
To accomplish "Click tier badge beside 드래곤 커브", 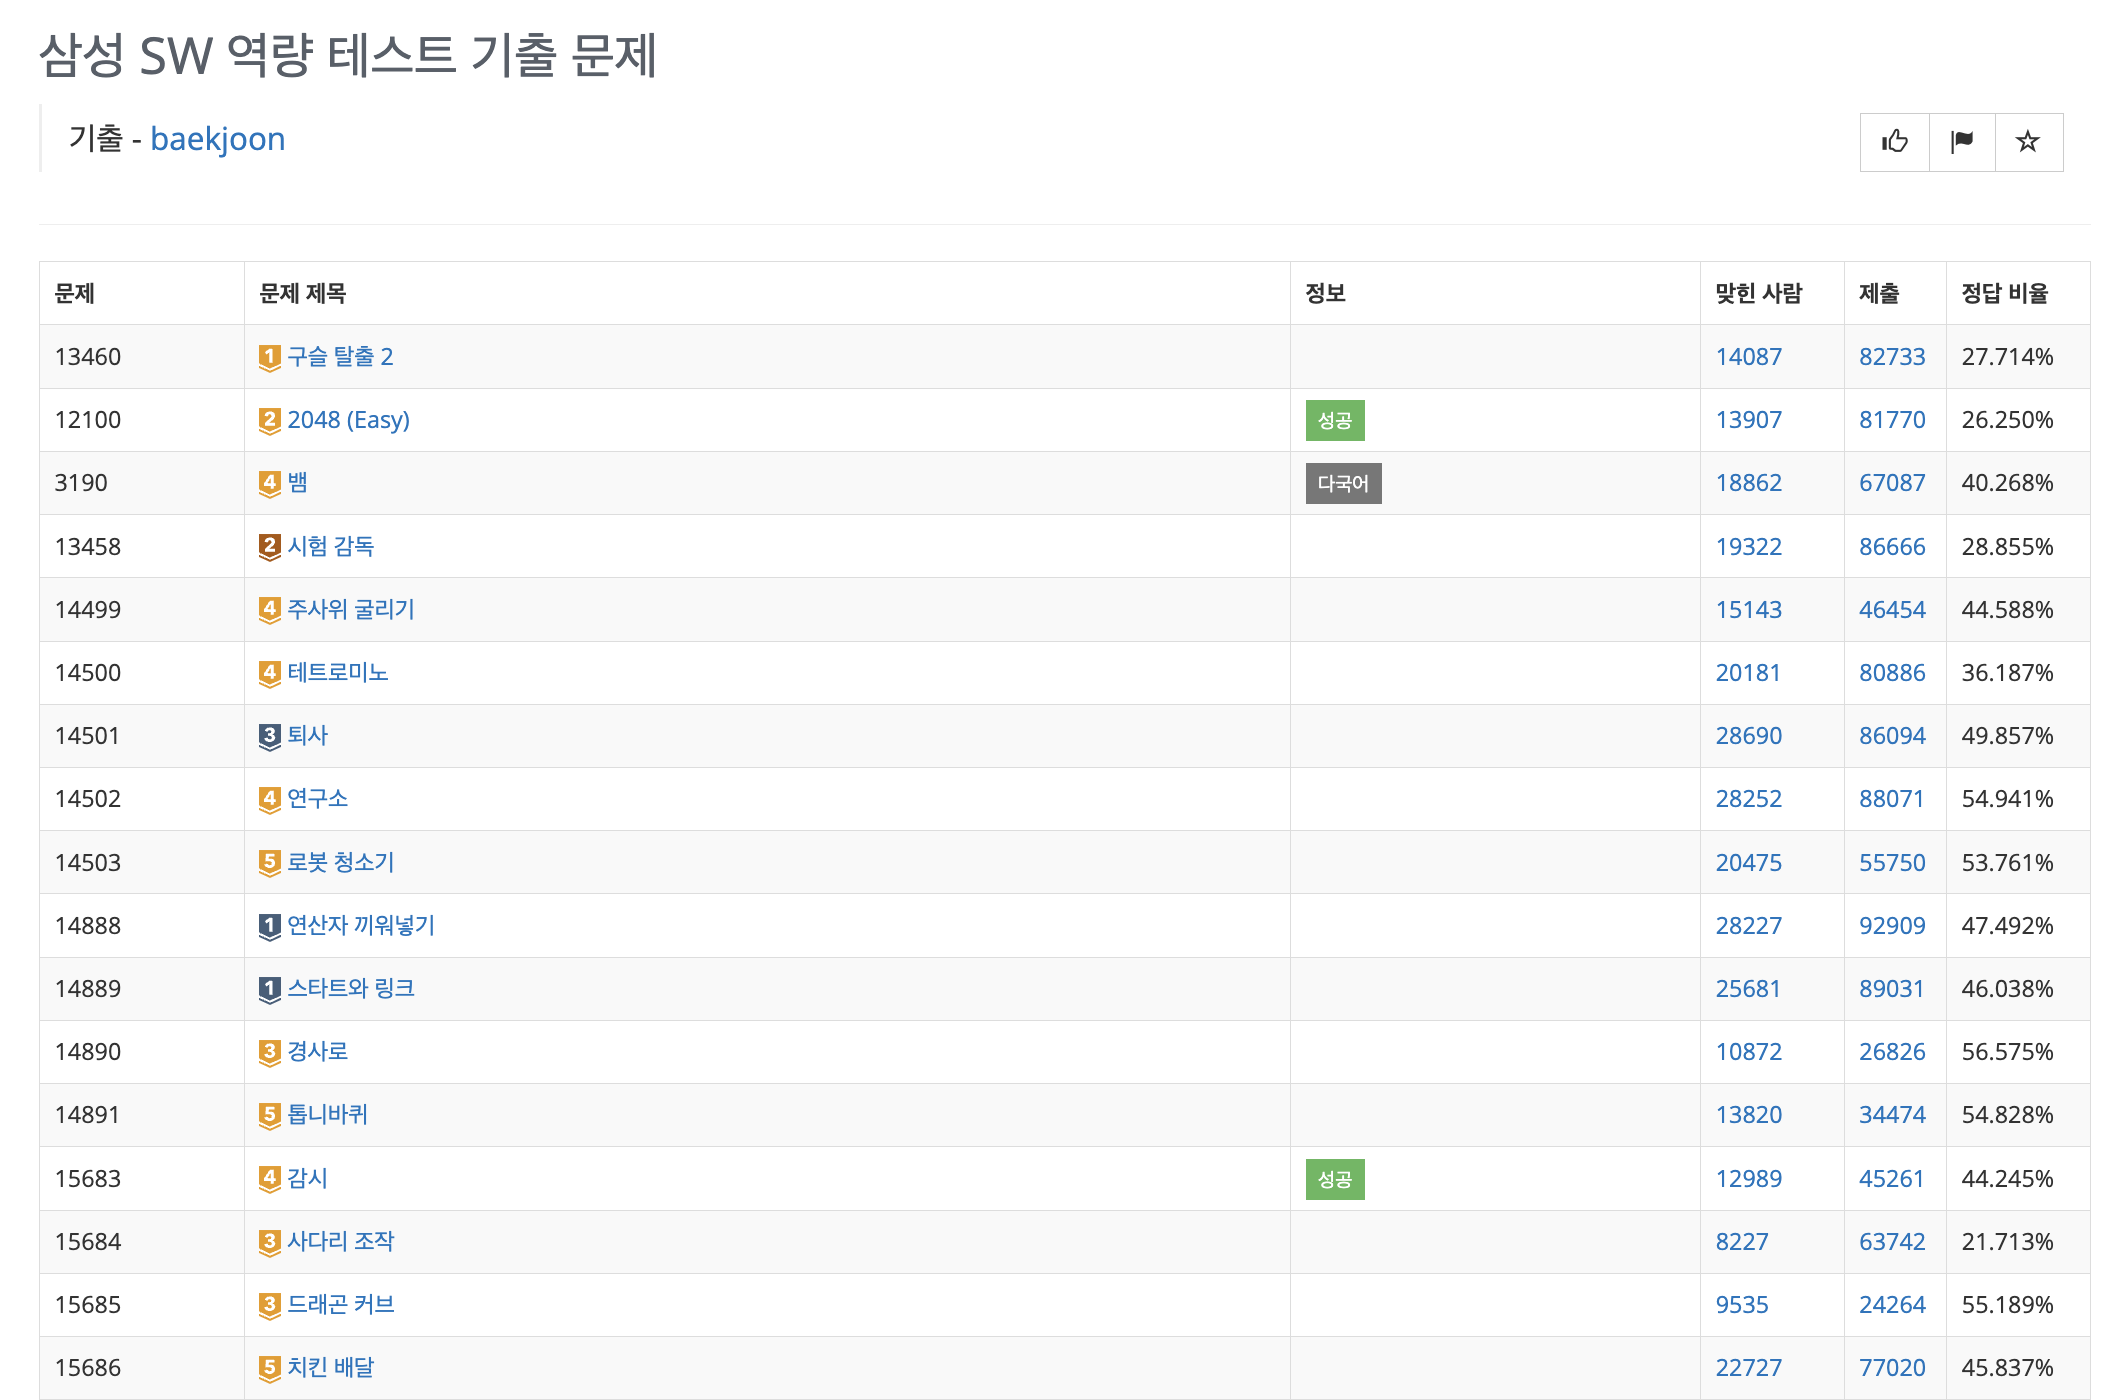I will pos(269,1306).
